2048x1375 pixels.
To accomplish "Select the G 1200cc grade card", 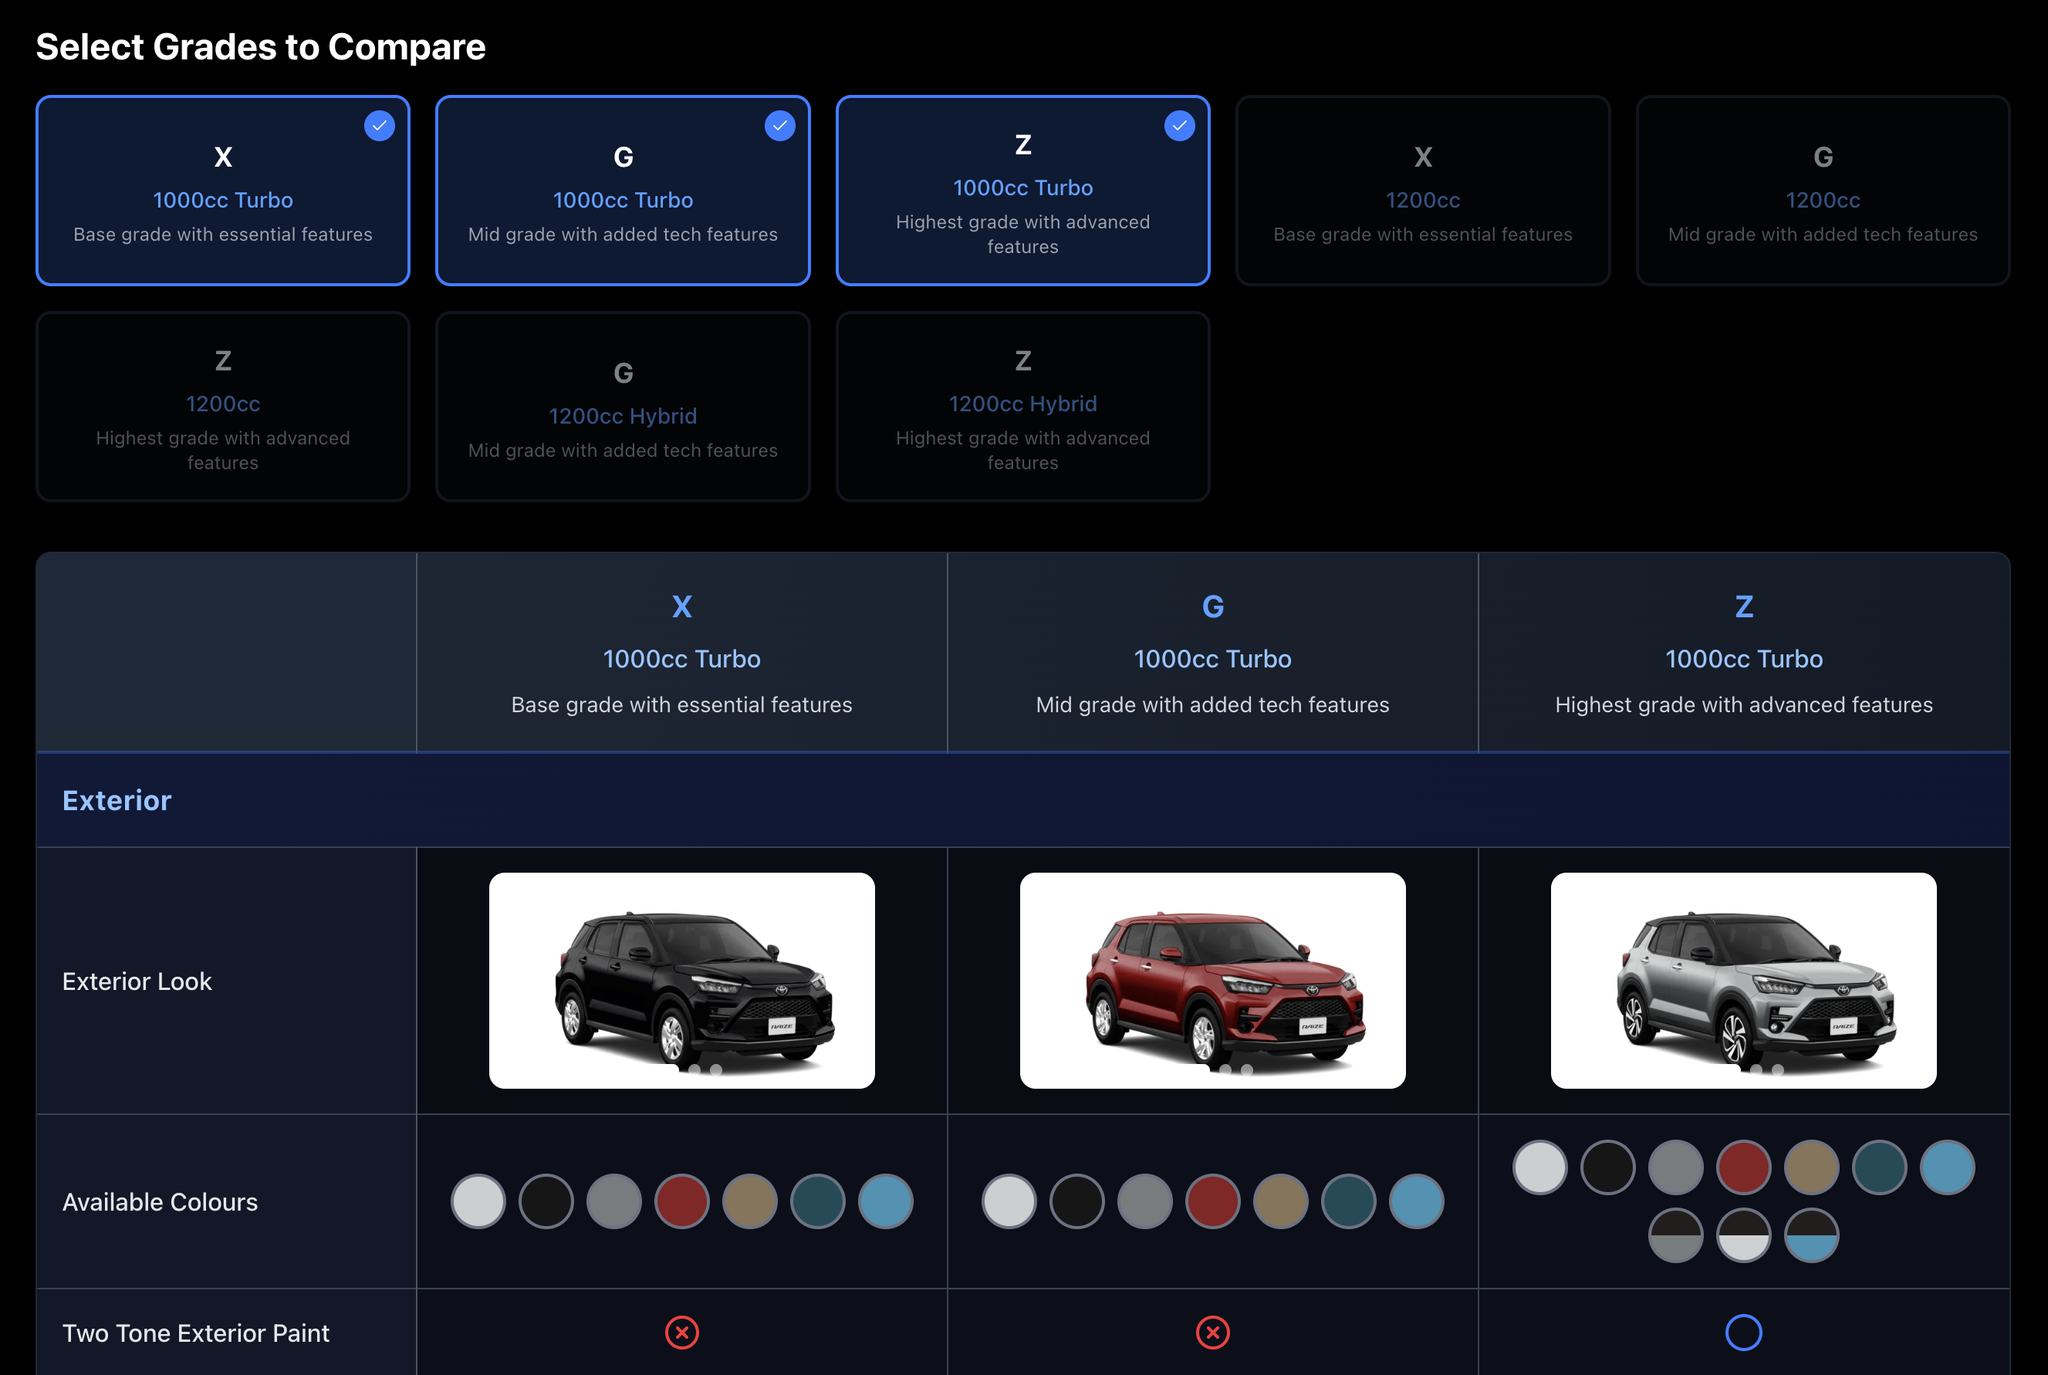I will [x=1823, y=191].
